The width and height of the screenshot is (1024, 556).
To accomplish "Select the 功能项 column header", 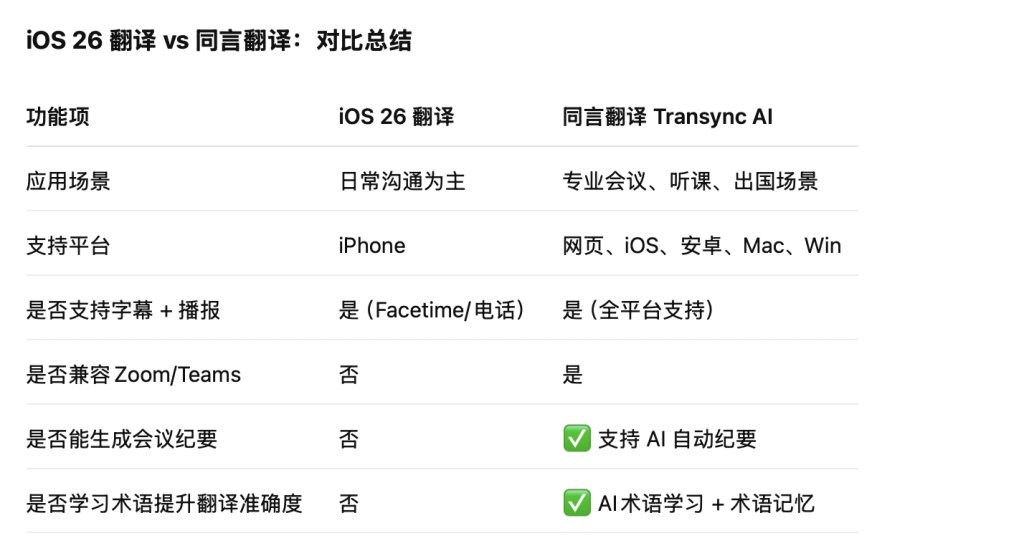I will click(58, 117).
